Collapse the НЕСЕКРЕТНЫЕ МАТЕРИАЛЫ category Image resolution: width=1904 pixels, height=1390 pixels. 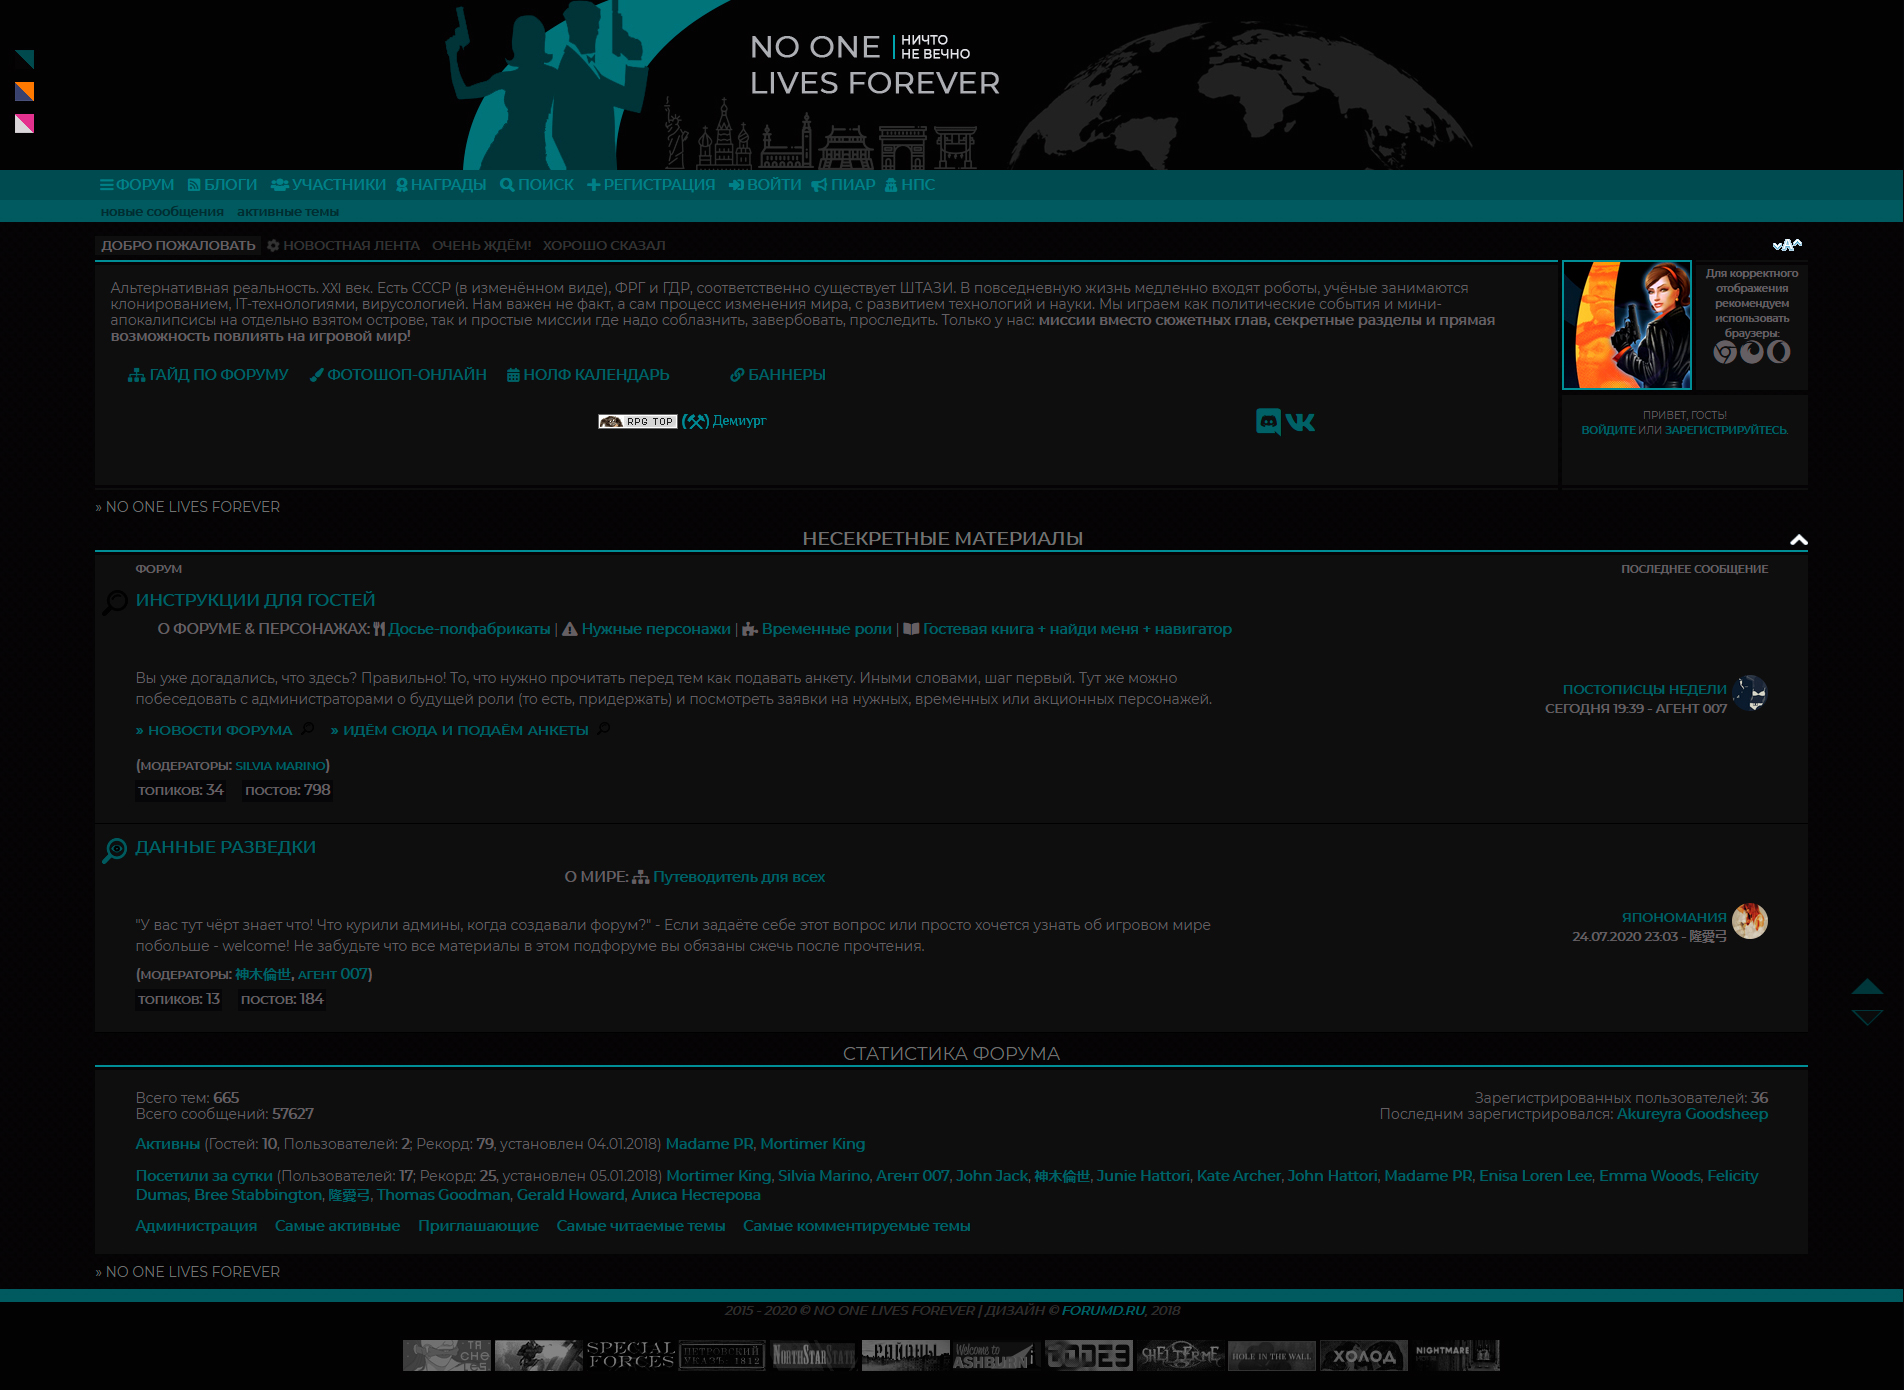pos(1798,540)
